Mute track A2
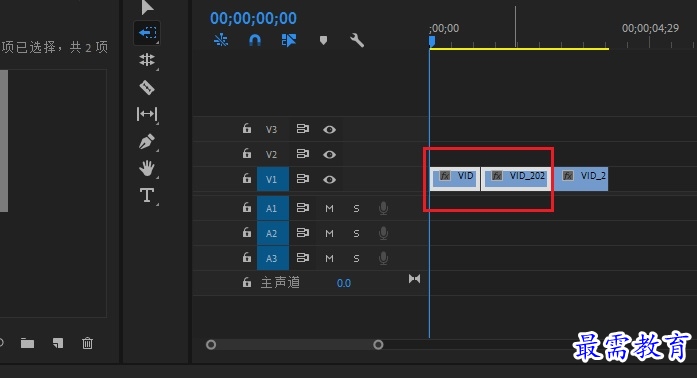The image size is (697, 378). click(x=329, y=233)
